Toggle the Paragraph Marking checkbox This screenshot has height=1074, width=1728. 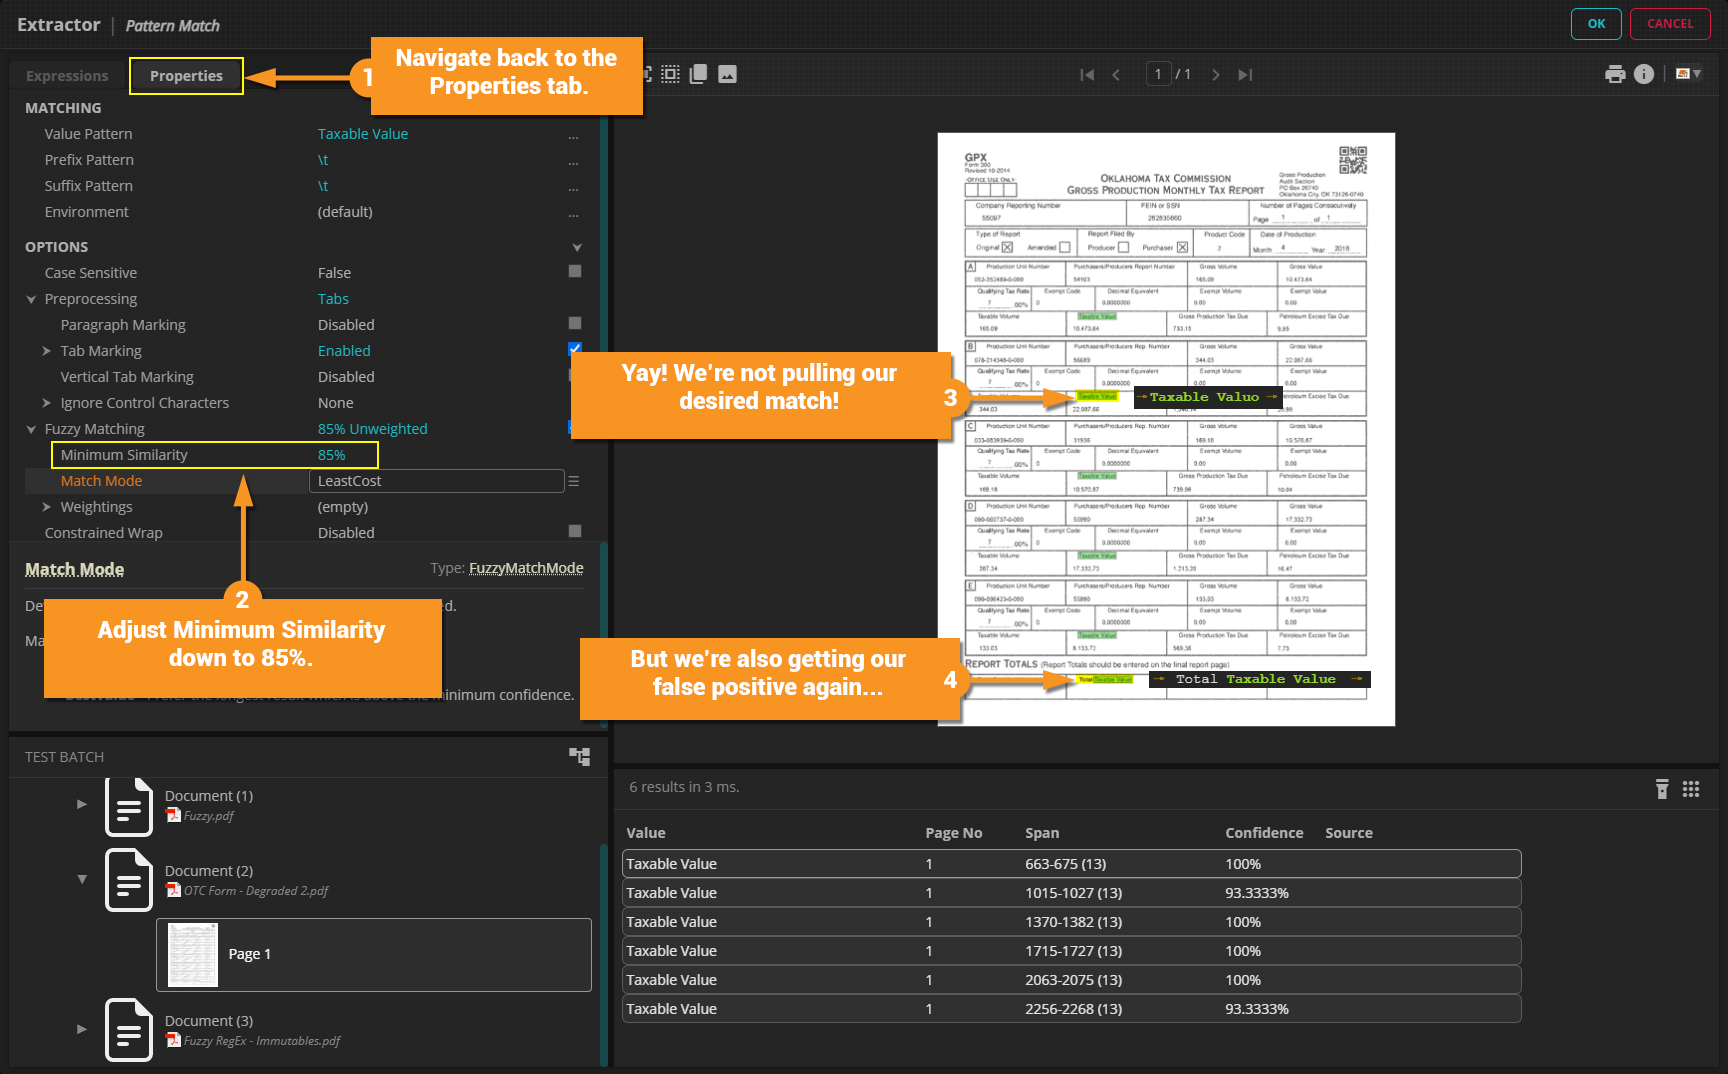(575, 323)
